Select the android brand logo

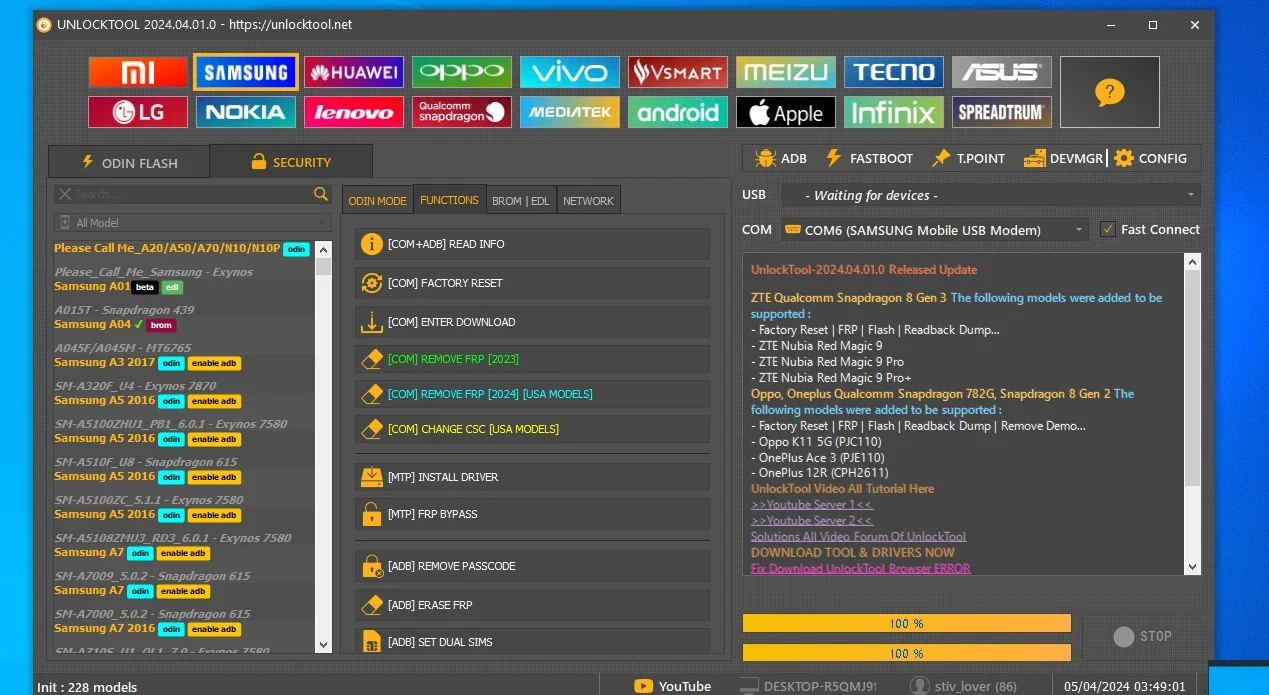point(678,112)
